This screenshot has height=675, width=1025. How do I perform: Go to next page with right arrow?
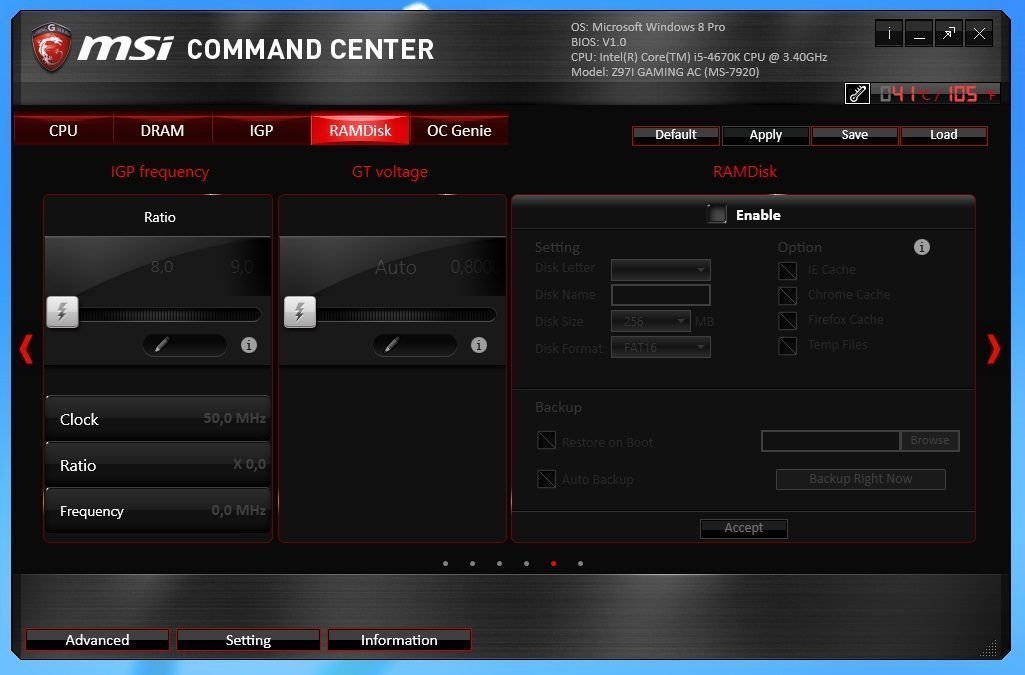point(993,348)
